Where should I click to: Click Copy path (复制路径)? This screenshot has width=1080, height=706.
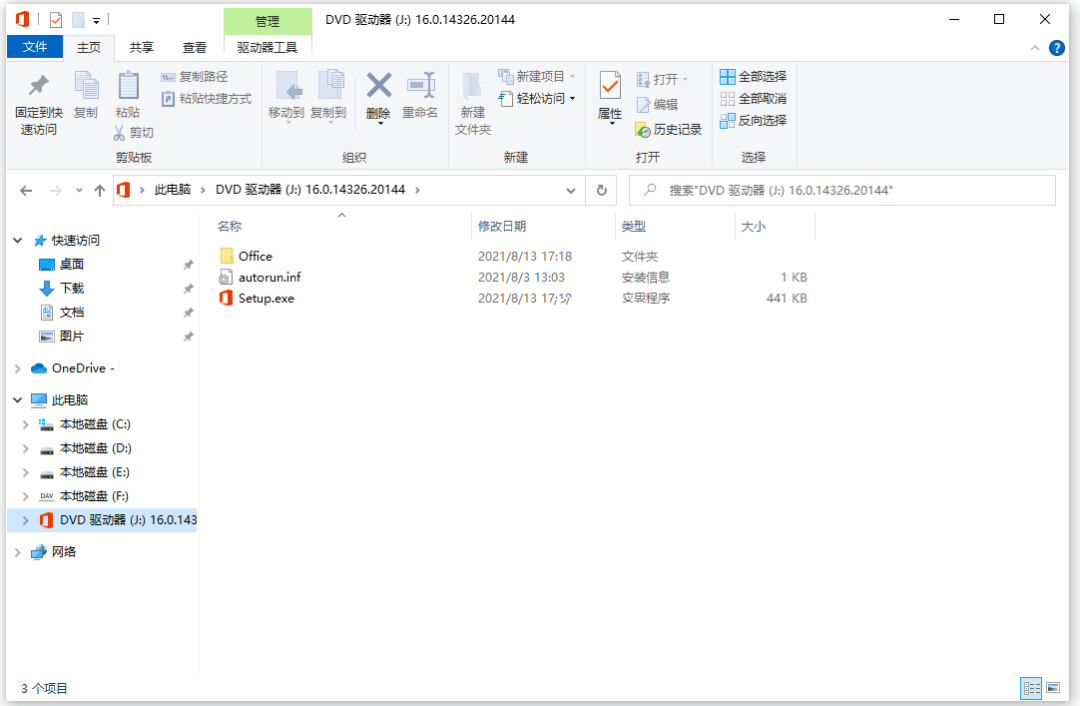tap(194, 76)
